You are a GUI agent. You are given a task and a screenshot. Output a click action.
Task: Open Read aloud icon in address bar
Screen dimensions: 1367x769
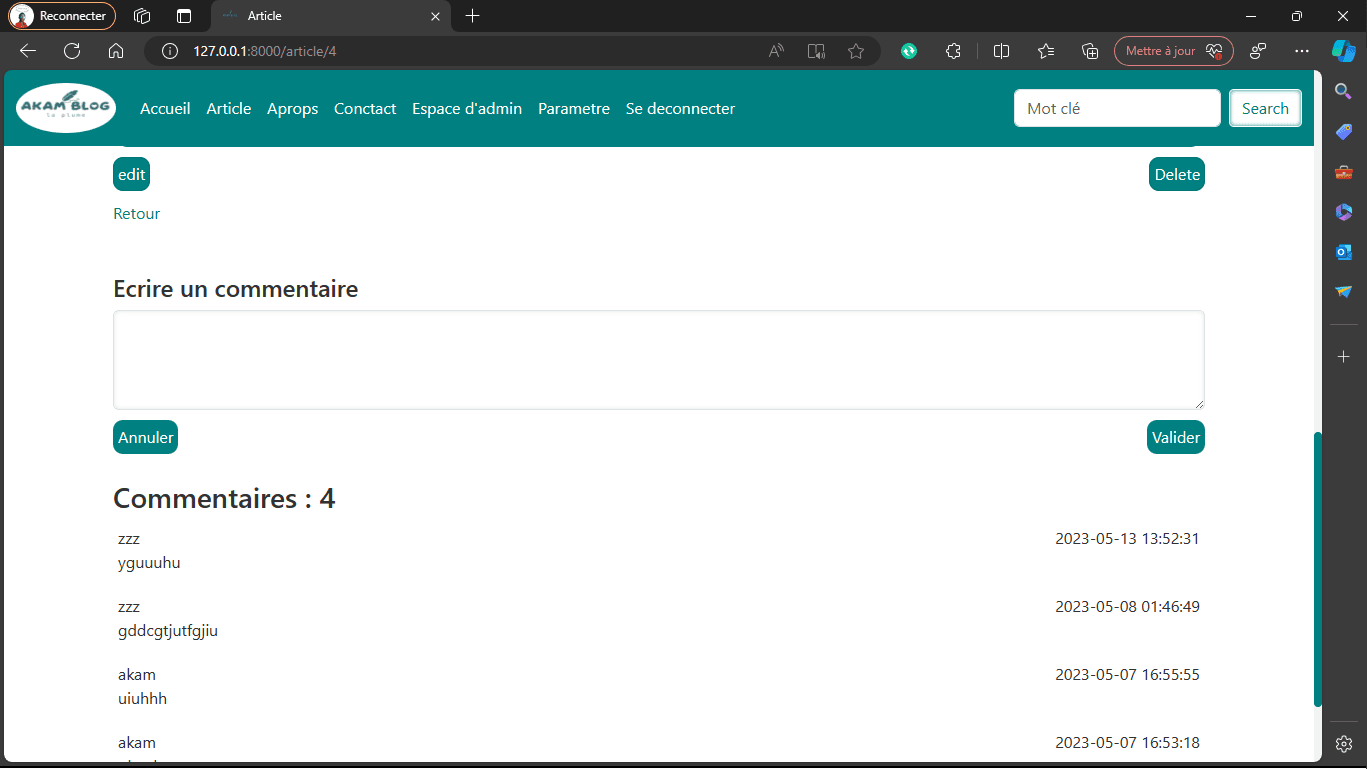coord(777,51)
